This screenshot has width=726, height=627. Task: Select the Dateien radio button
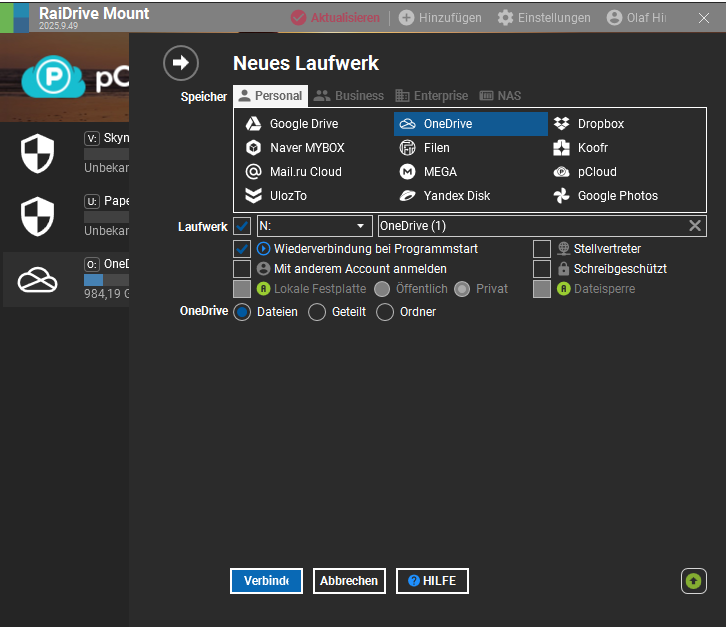tap(242, 312)
